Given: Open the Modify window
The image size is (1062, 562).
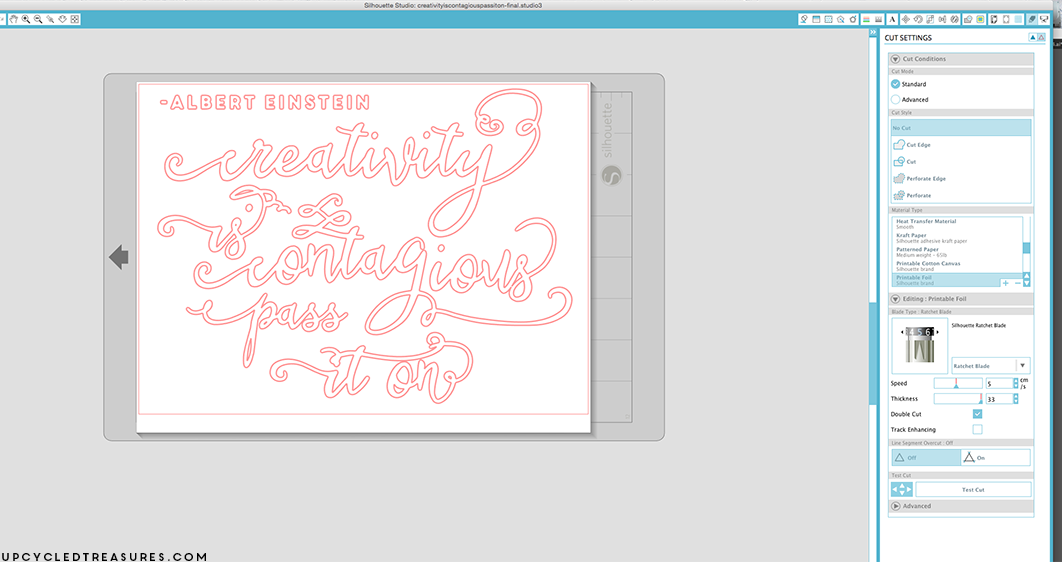Looking at the screenshot, I should pyautogui.click(x=968, y=20).
